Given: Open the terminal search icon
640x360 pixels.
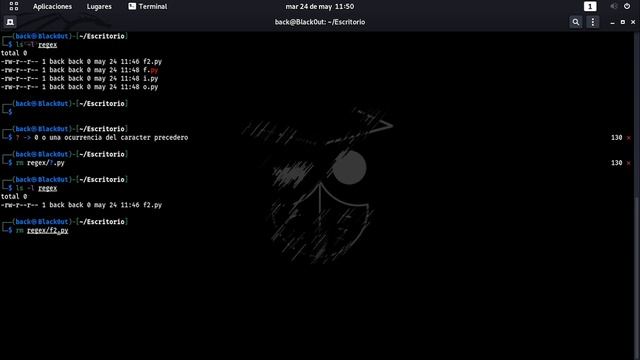Looking at the screenshot, I should click(x=576, y=22).
